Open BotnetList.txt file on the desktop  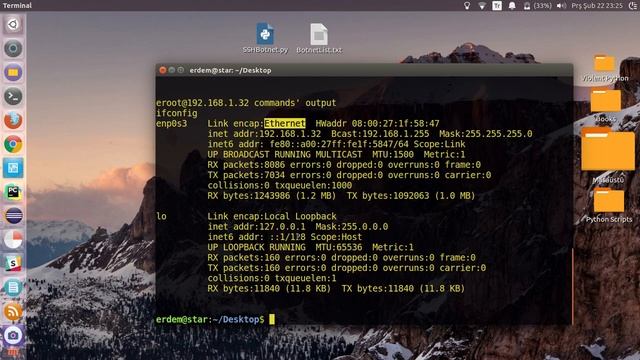click(319, 38)
